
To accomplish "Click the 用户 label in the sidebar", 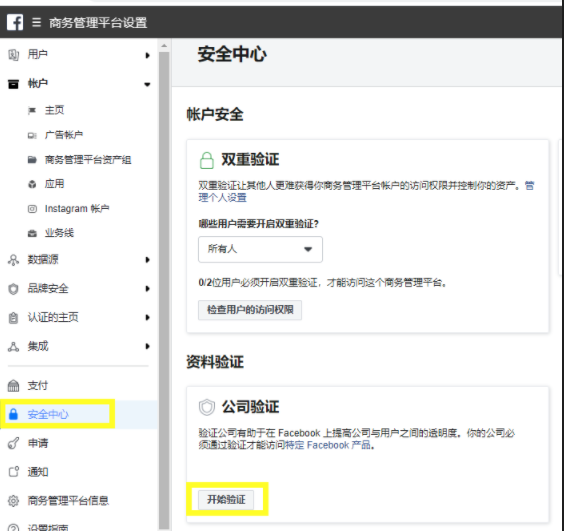I will tap(38, 55).
